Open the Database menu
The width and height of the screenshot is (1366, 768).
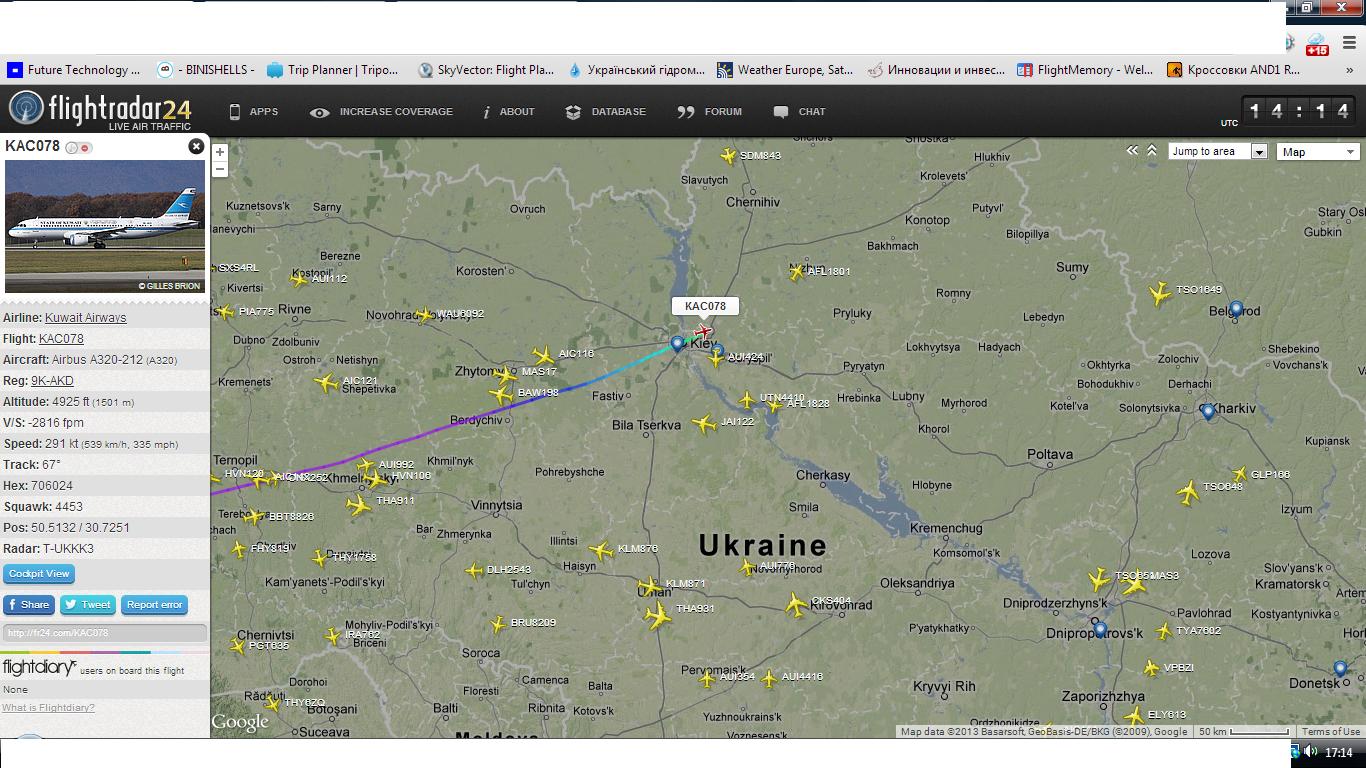coord(606,112)
